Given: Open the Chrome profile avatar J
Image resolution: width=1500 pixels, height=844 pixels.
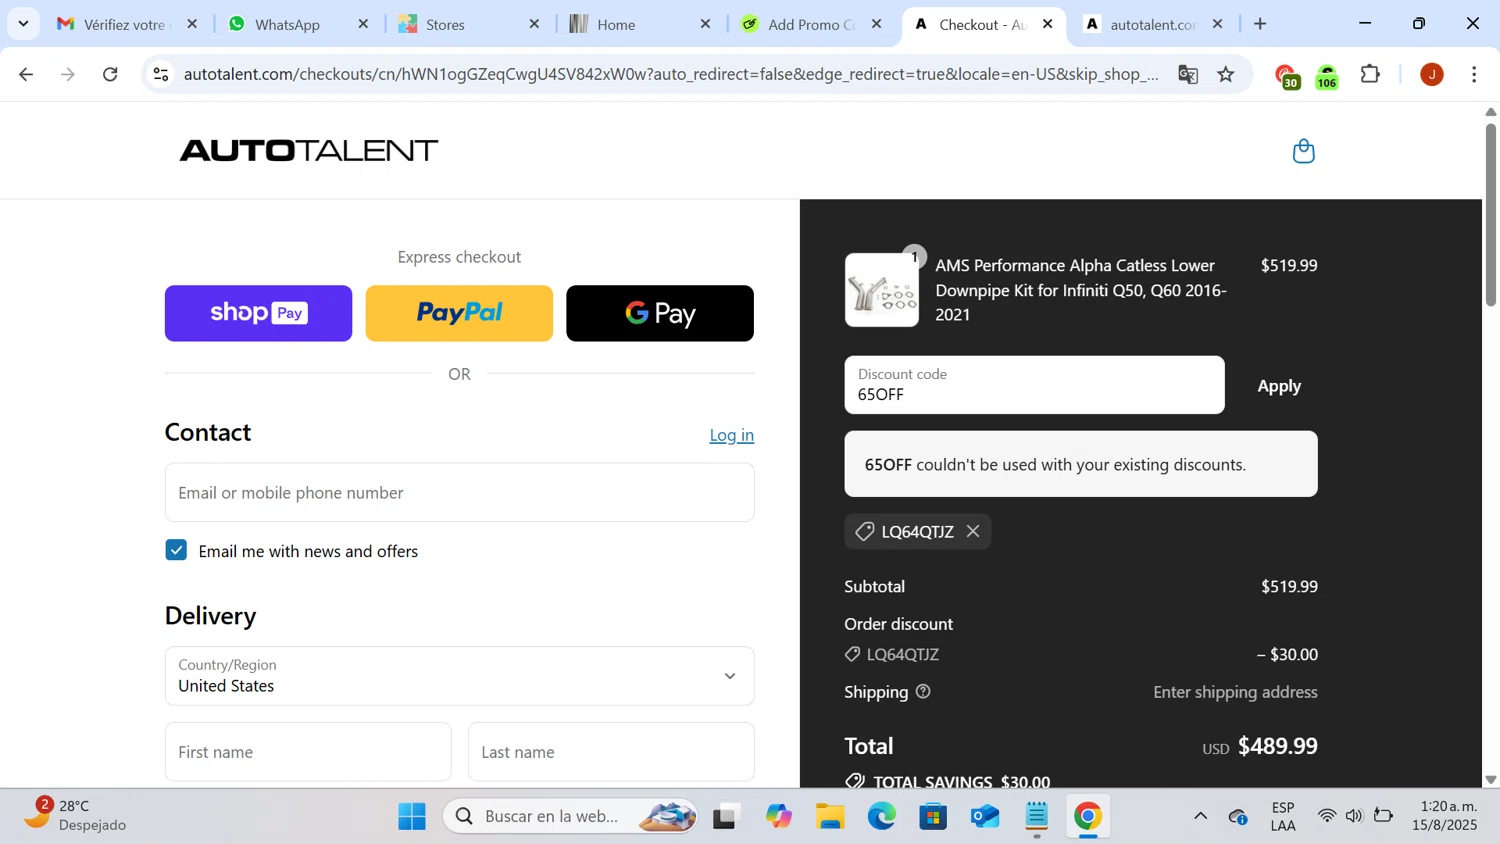Looking at the screenshot, I should pyautogui.click(x=1432, y=74).
